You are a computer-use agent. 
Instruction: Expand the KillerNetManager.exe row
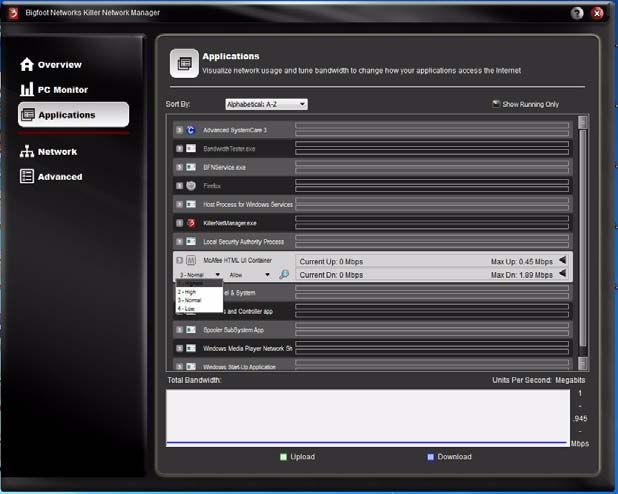pos(179,223)
